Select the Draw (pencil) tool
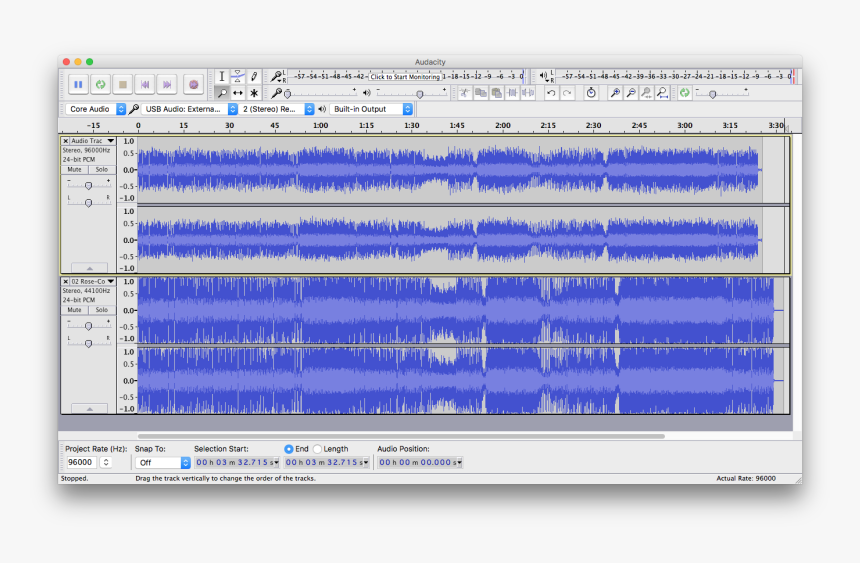 (x=253, y=76)
